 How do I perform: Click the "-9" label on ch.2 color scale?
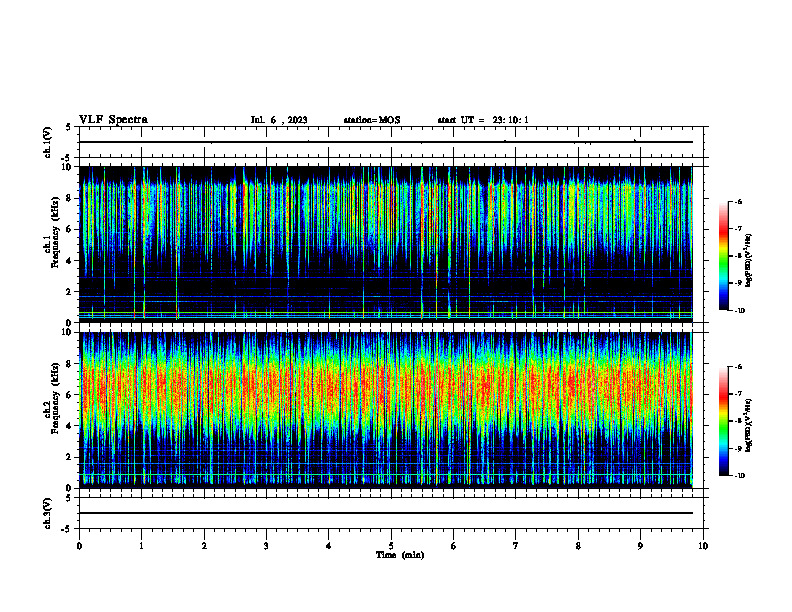pyautogui.click(x=738, y=448)
